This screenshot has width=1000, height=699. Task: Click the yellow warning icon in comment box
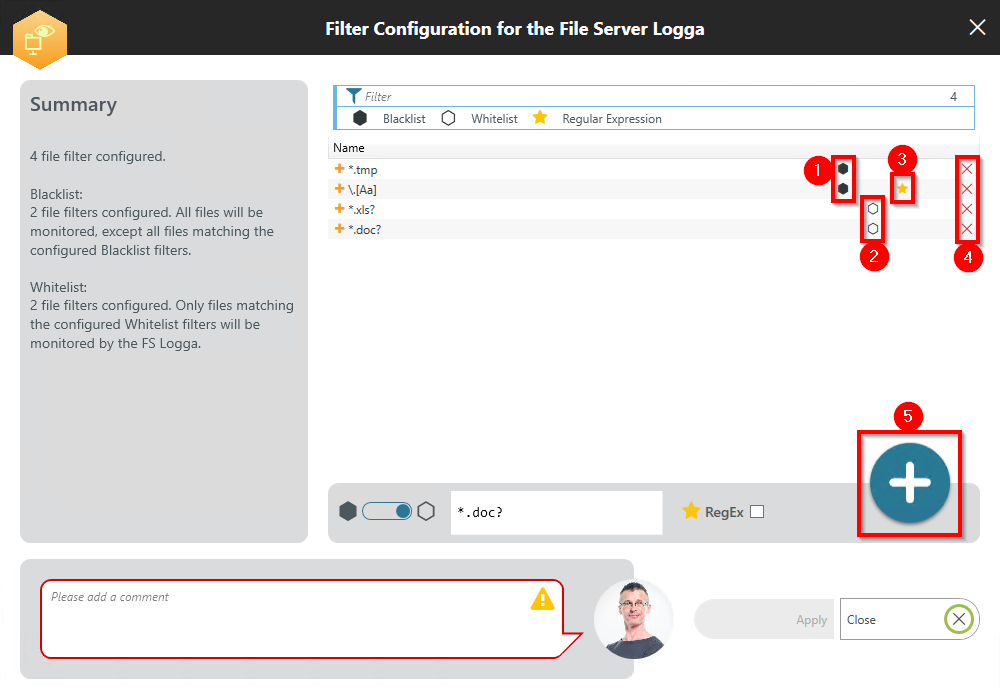click(x=542, y=598)
